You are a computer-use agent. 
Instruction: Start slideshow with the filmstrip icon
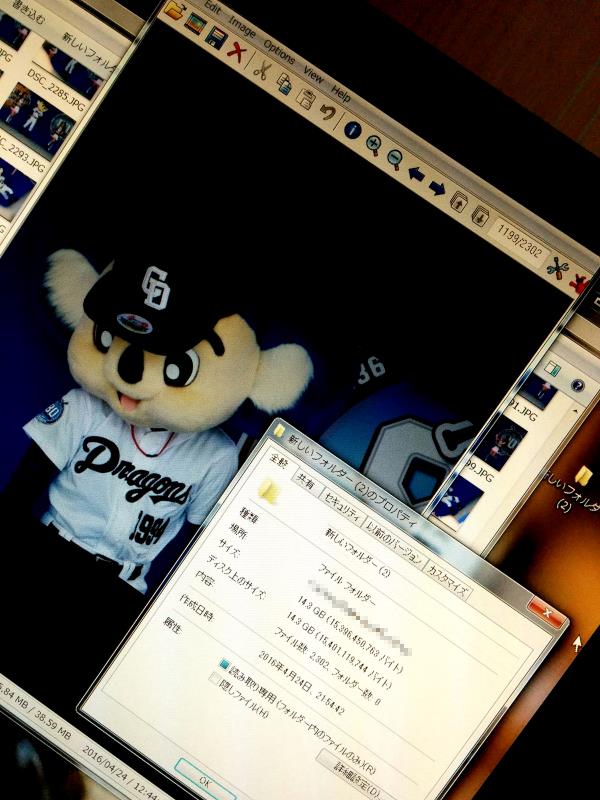[195, 23]
